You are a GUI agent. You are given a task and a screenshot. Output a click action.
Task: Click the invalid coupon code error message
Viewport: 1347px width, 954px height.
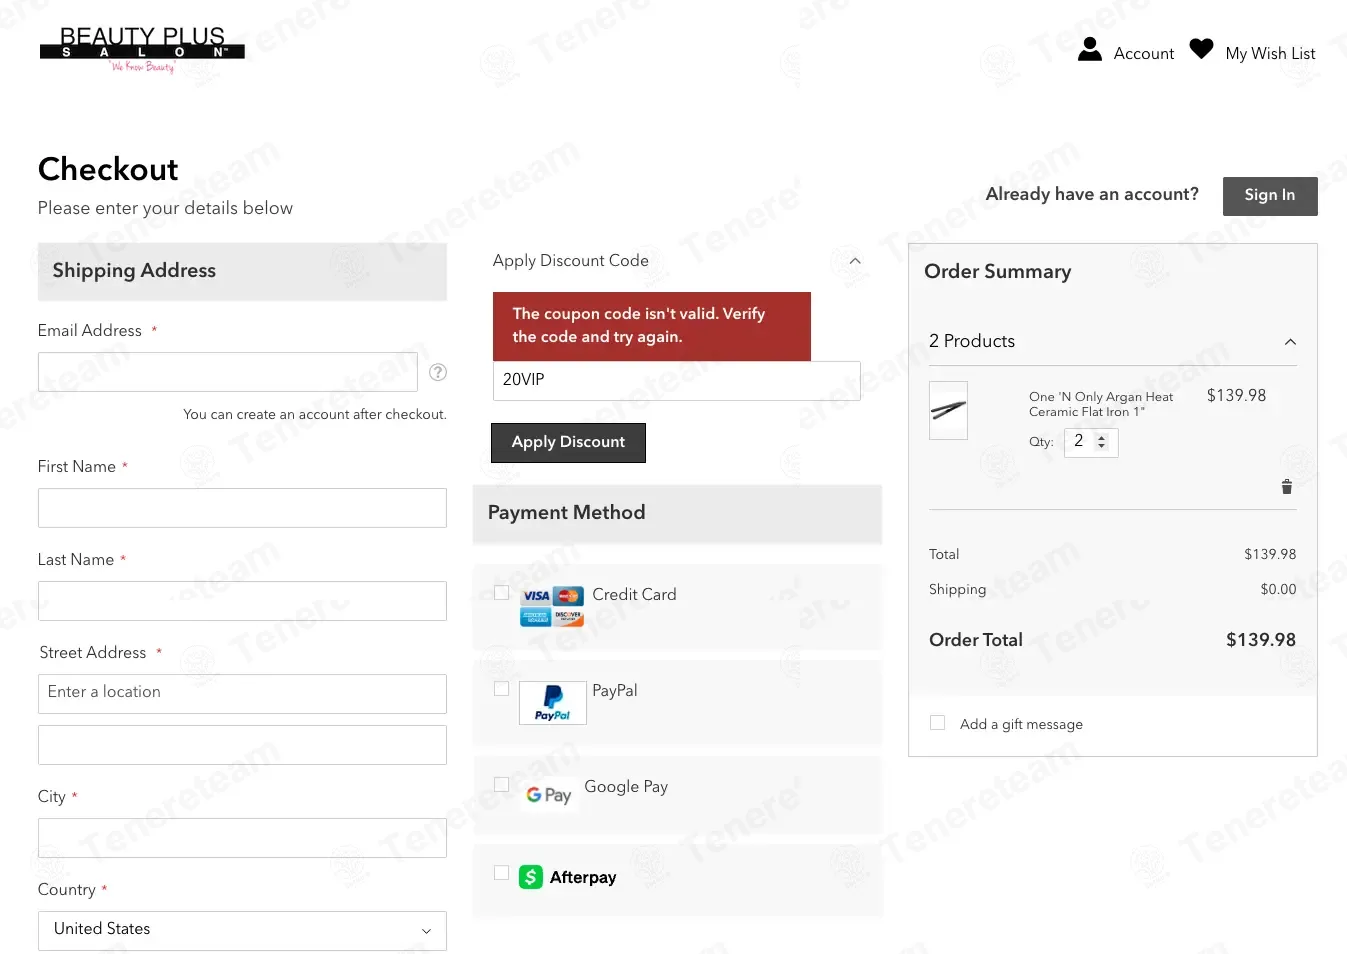pyautogui.click(x=652, y=326)
